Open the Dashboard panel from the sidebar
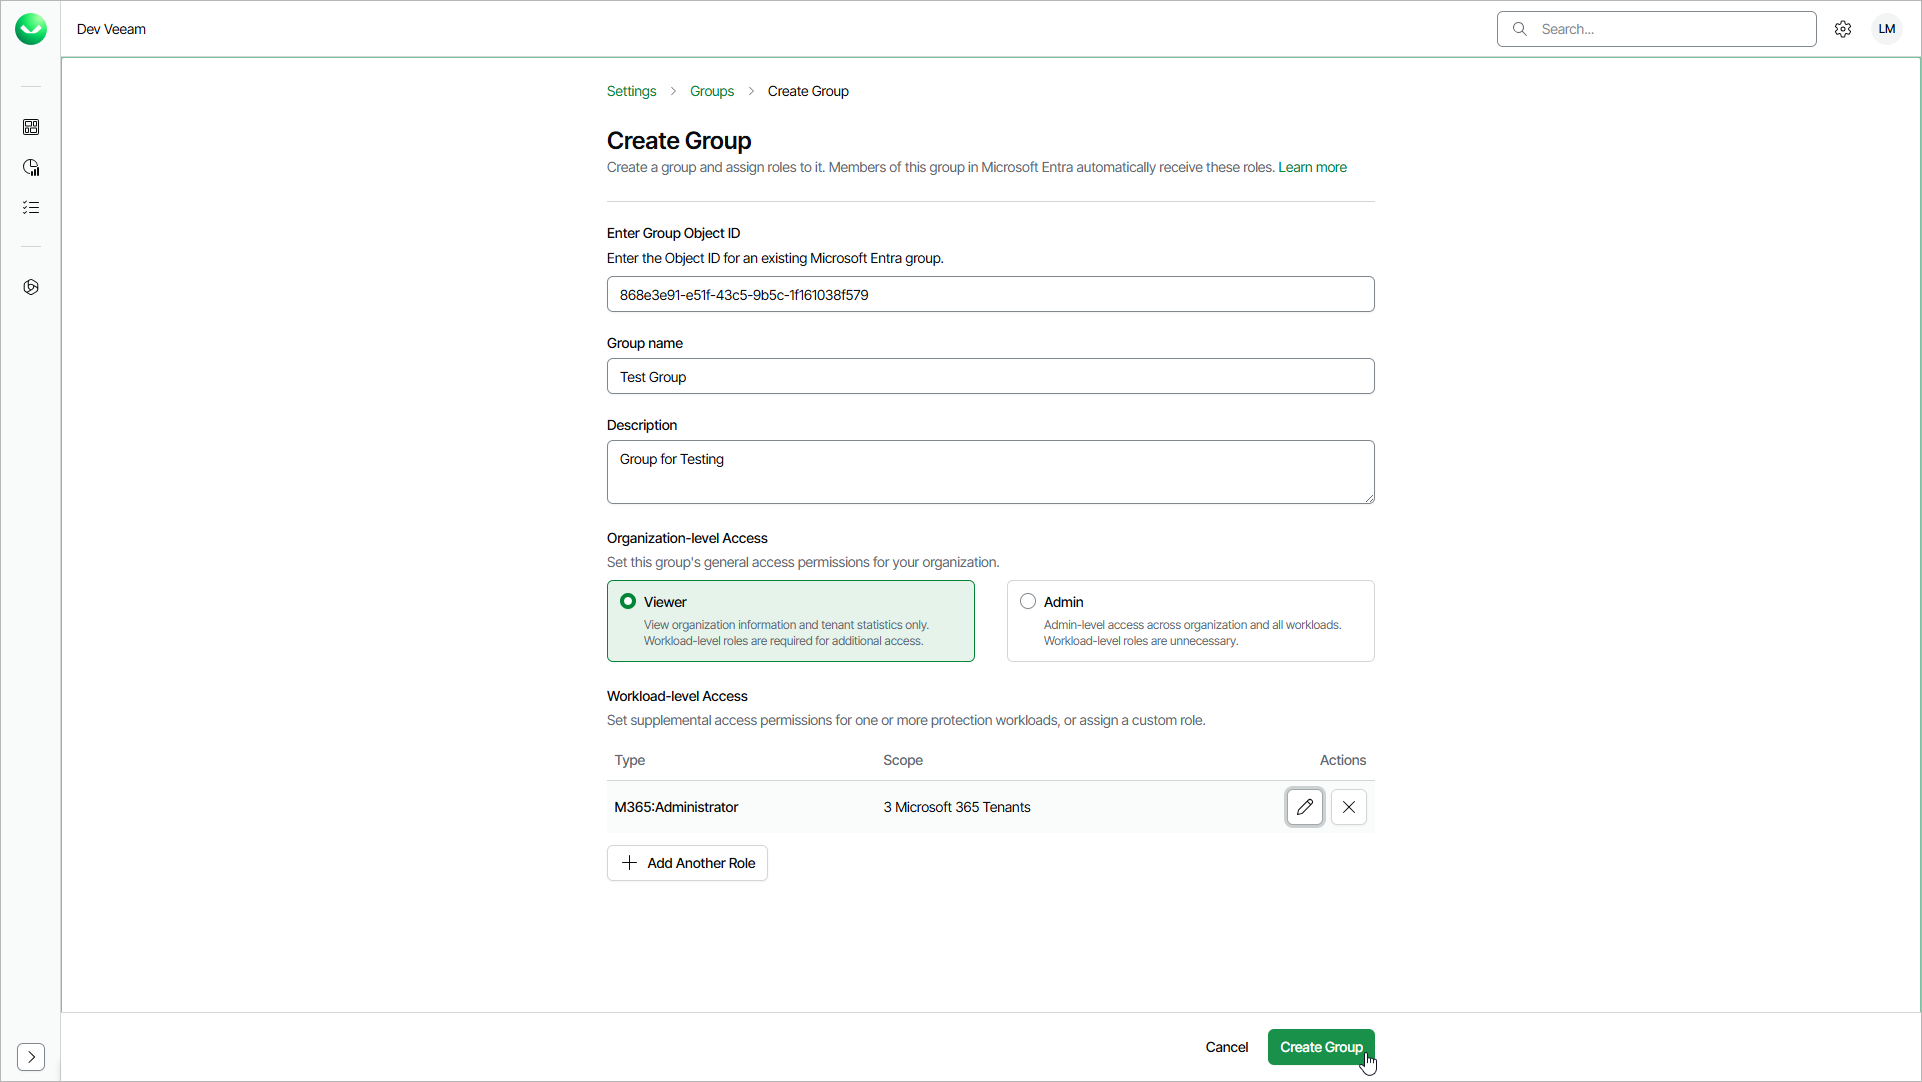The width and height of the screenshot is (1922, 1082). [x=31, y=127]
